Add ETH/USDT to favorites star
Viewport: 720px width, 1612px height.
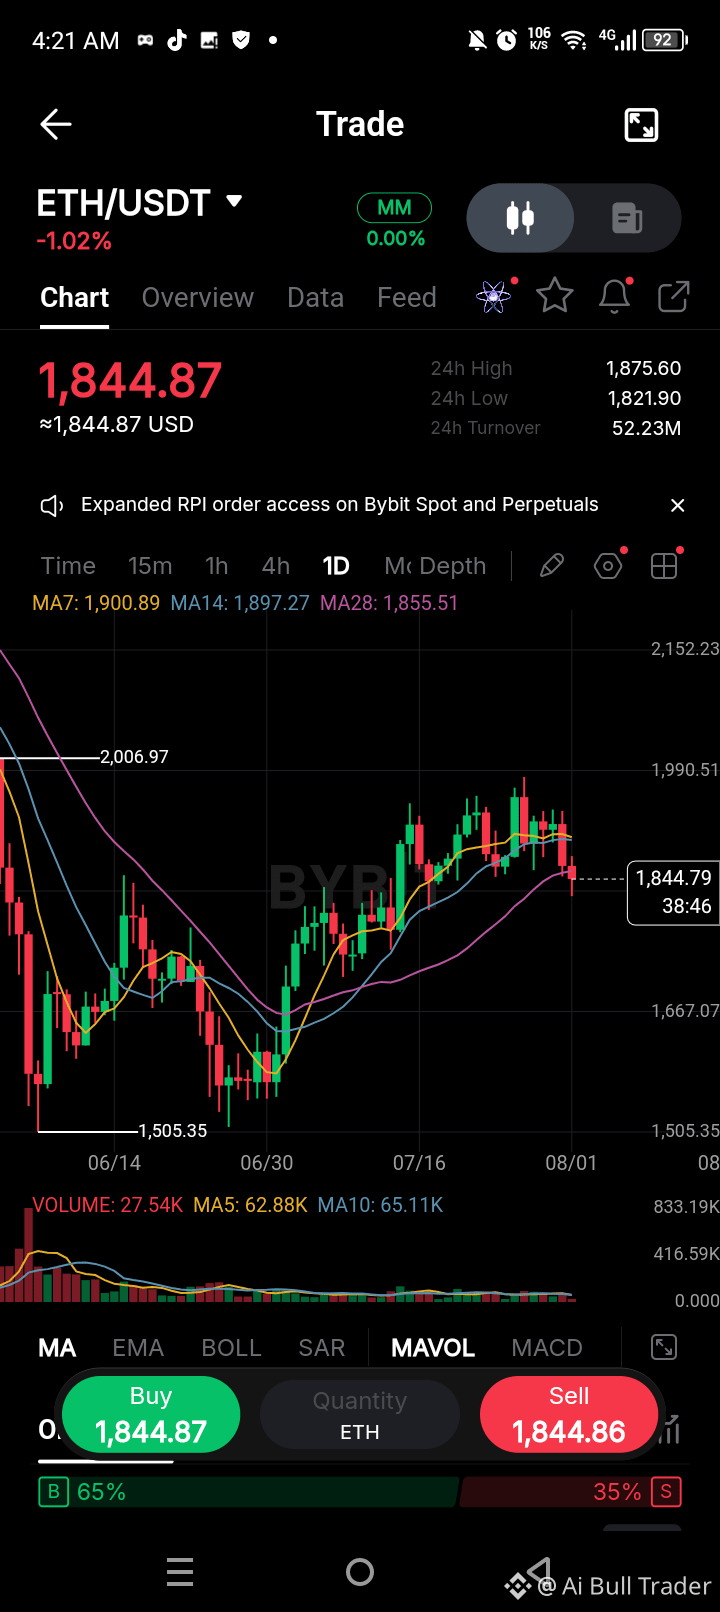click(x=555, y=296)
